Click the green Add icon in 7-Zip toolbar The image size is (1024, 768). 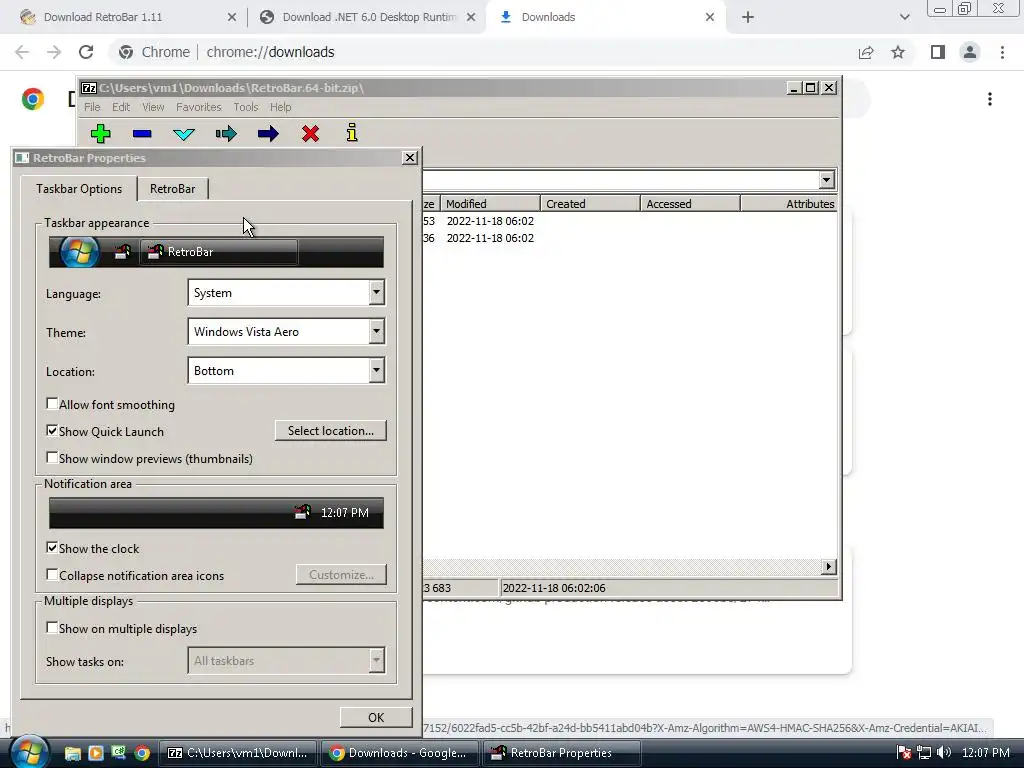point(101,134)
